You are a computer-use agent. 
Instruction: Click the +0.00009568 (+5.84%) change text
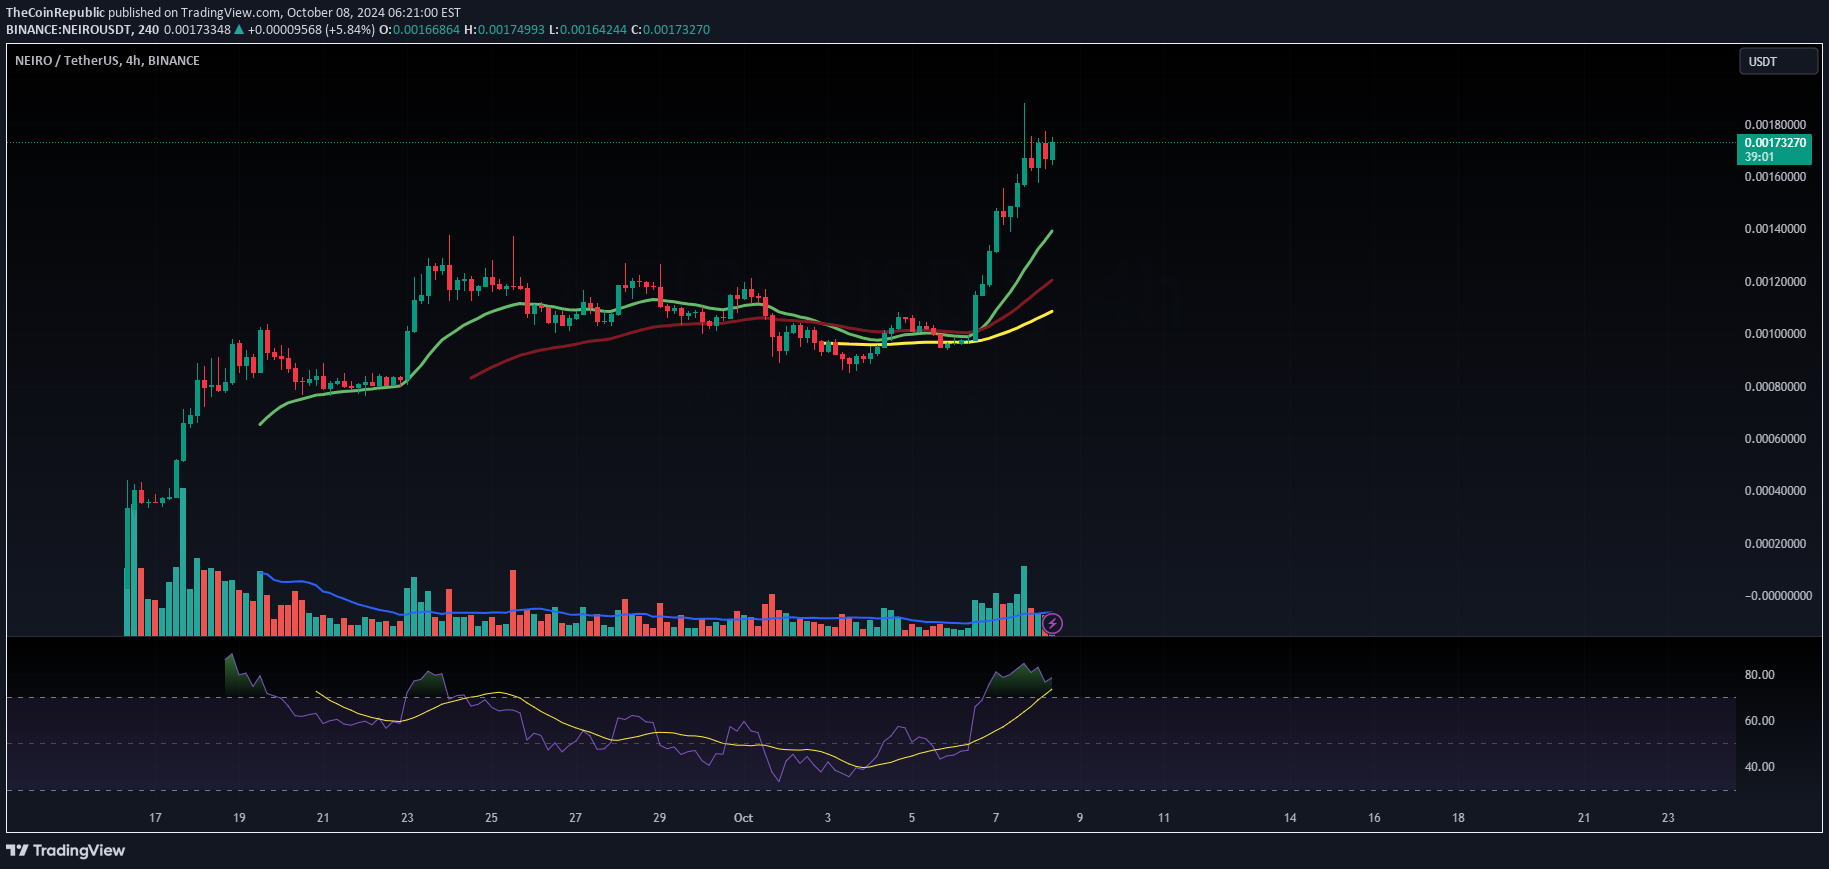tap(311, 30)
